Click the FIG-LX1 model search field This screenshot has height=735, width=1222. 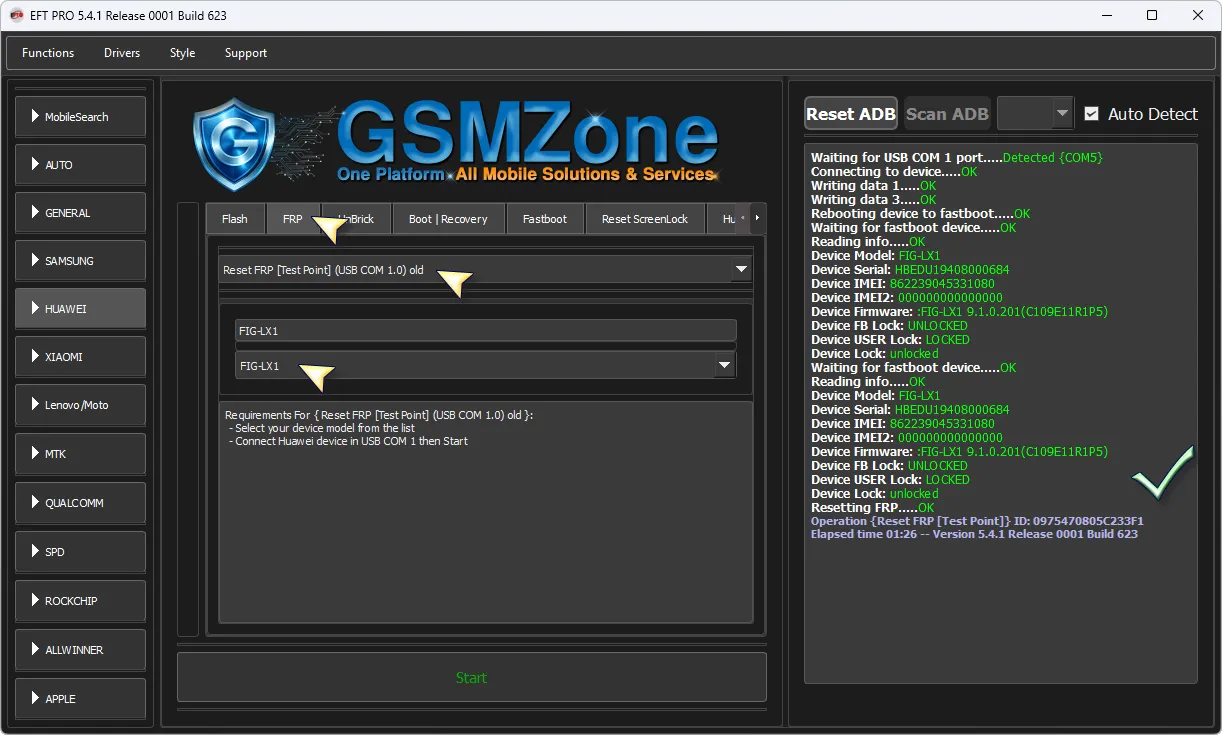click(485, 331)
